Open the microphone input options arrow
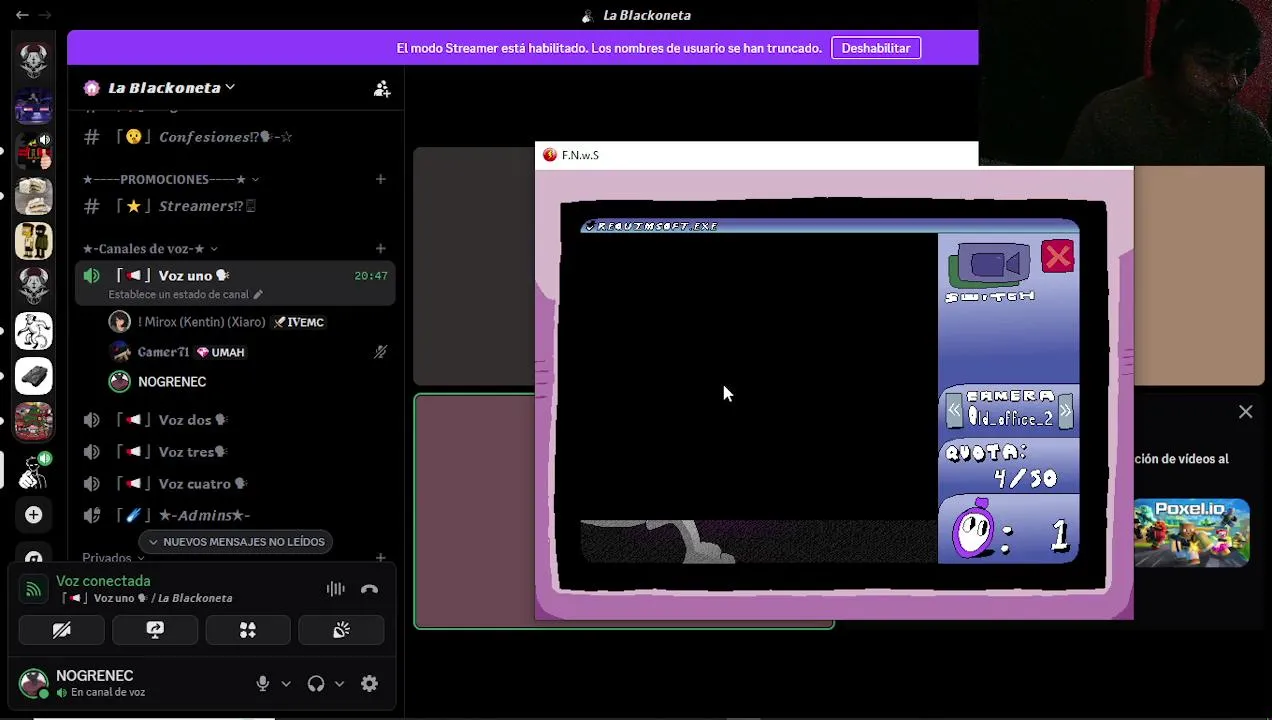Screen dimensions: 1272x720 click(x=286, y=684)
